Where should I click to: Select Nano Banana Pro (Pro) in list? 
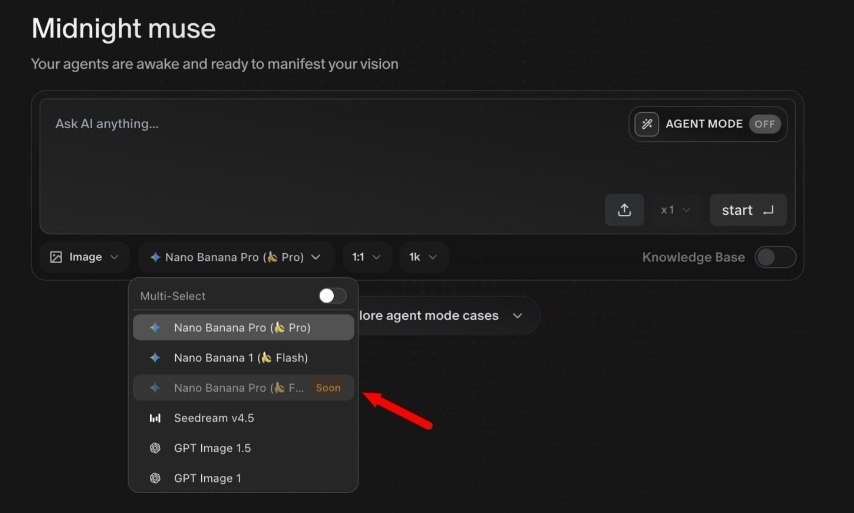(x=243, y=327)
